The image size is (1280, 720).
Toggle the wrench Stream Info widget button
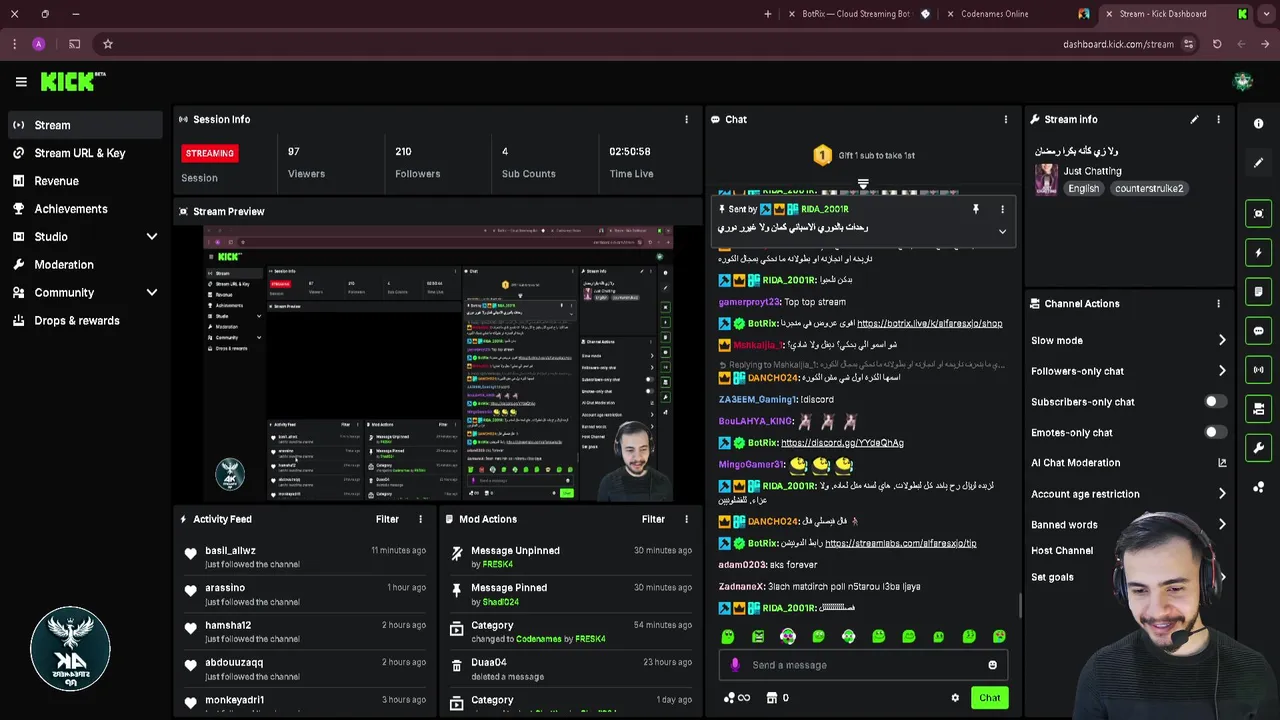(x=1259, y=447)
